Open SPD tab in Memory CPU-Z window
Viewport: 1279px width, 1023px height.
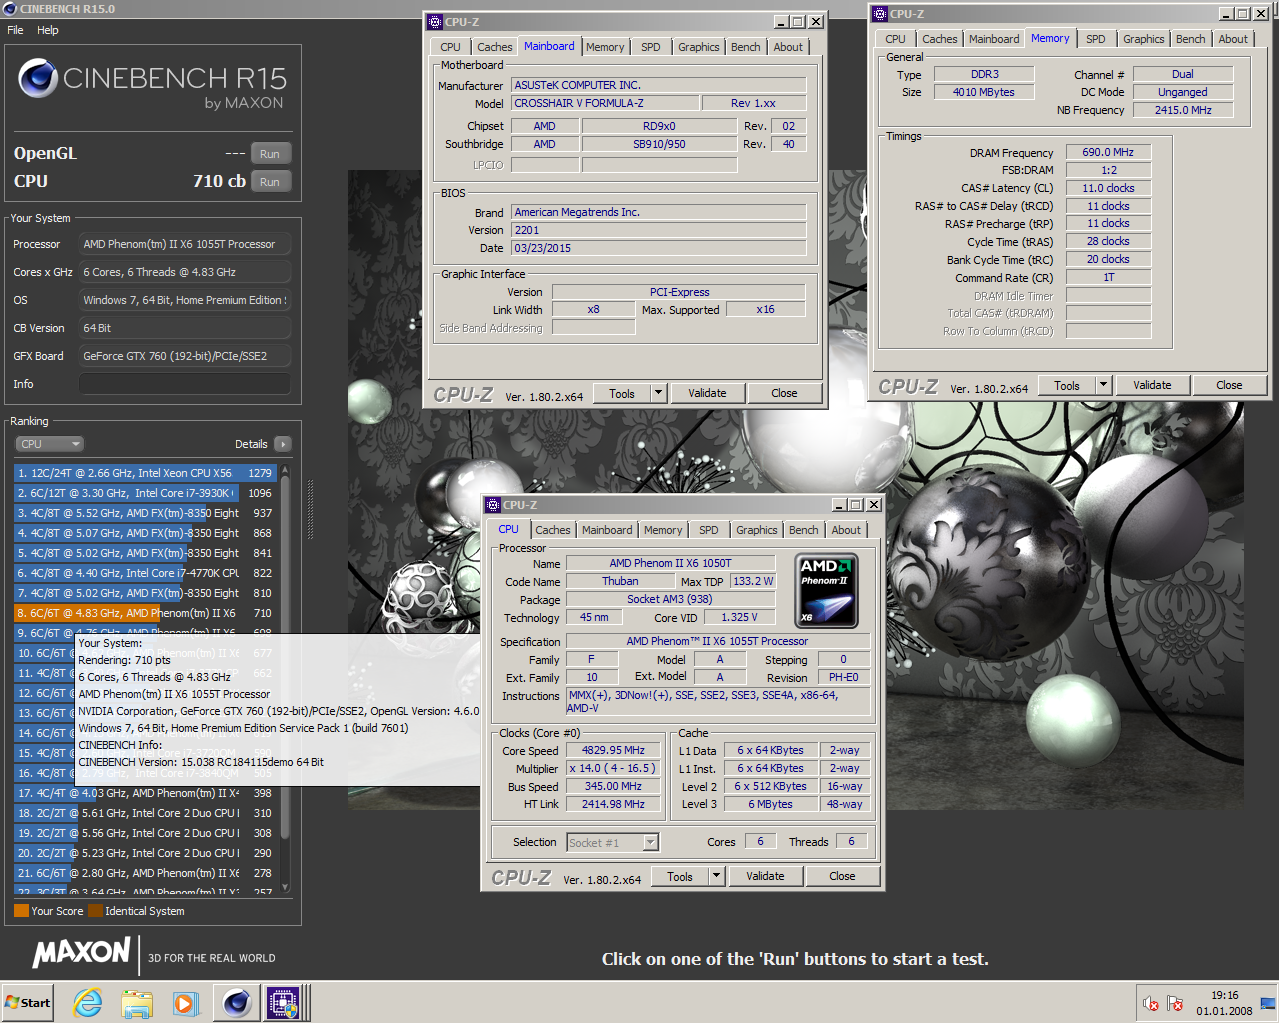(x=1096, y=39)
